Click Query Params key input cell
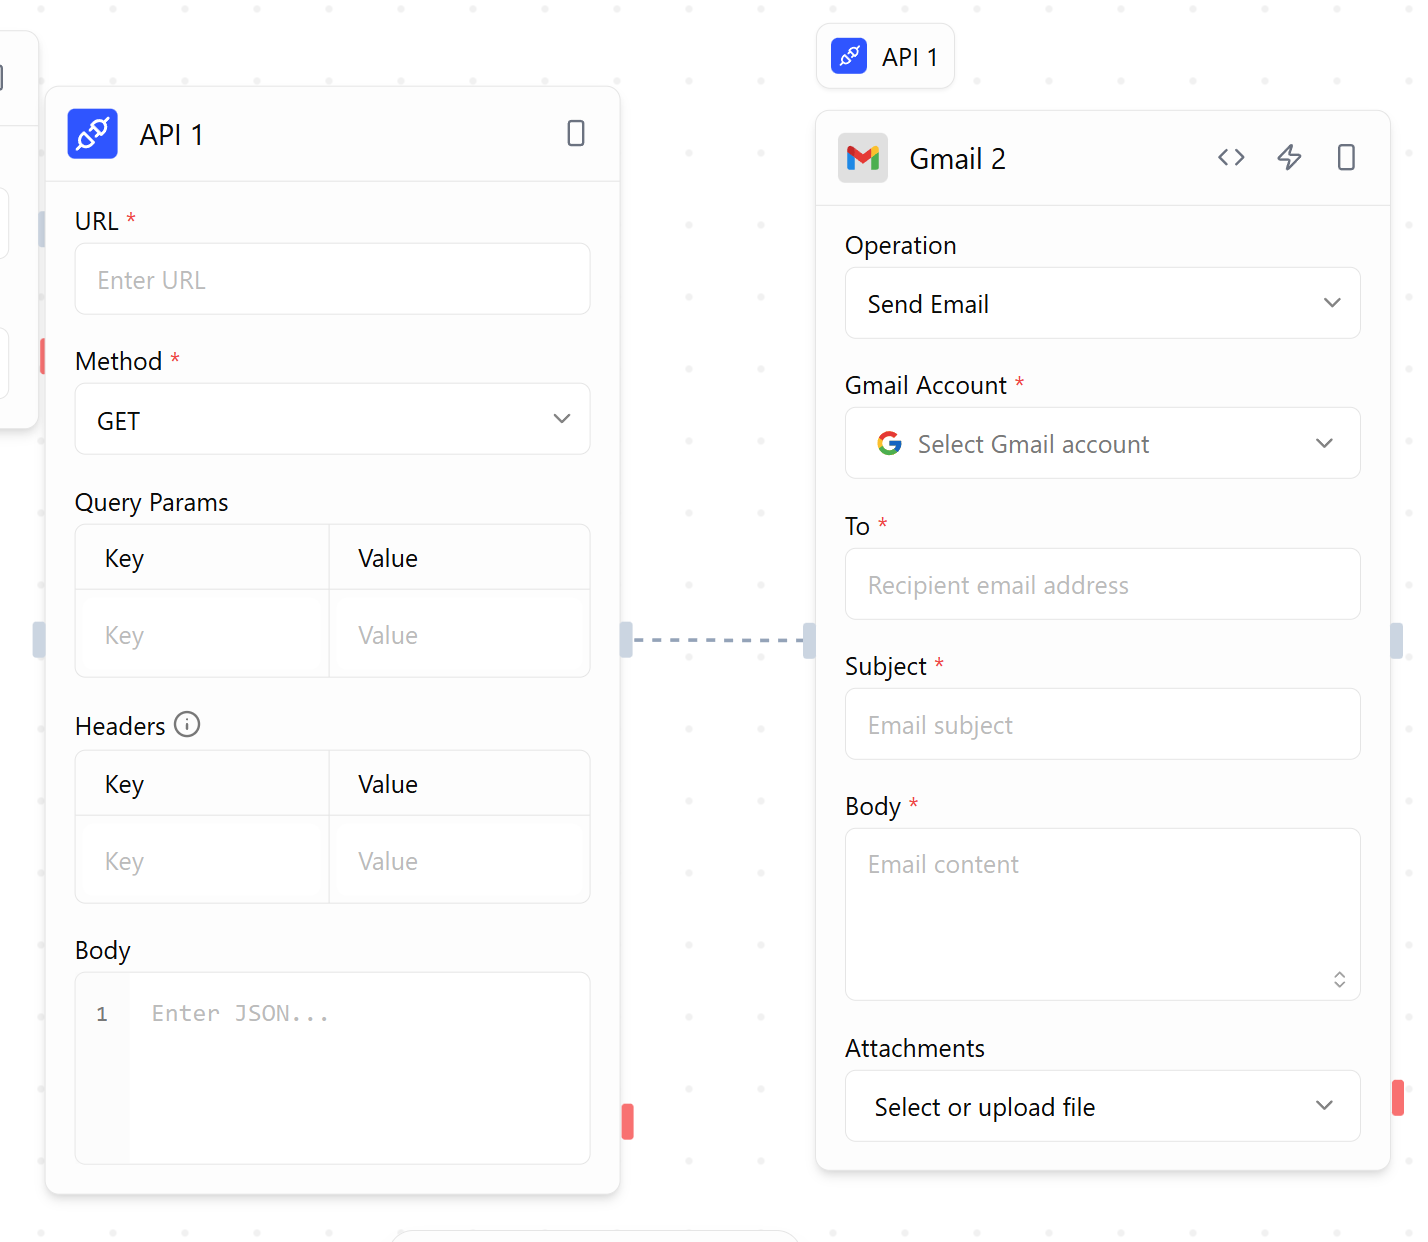 pyautogui.click(x=202, y=635)
